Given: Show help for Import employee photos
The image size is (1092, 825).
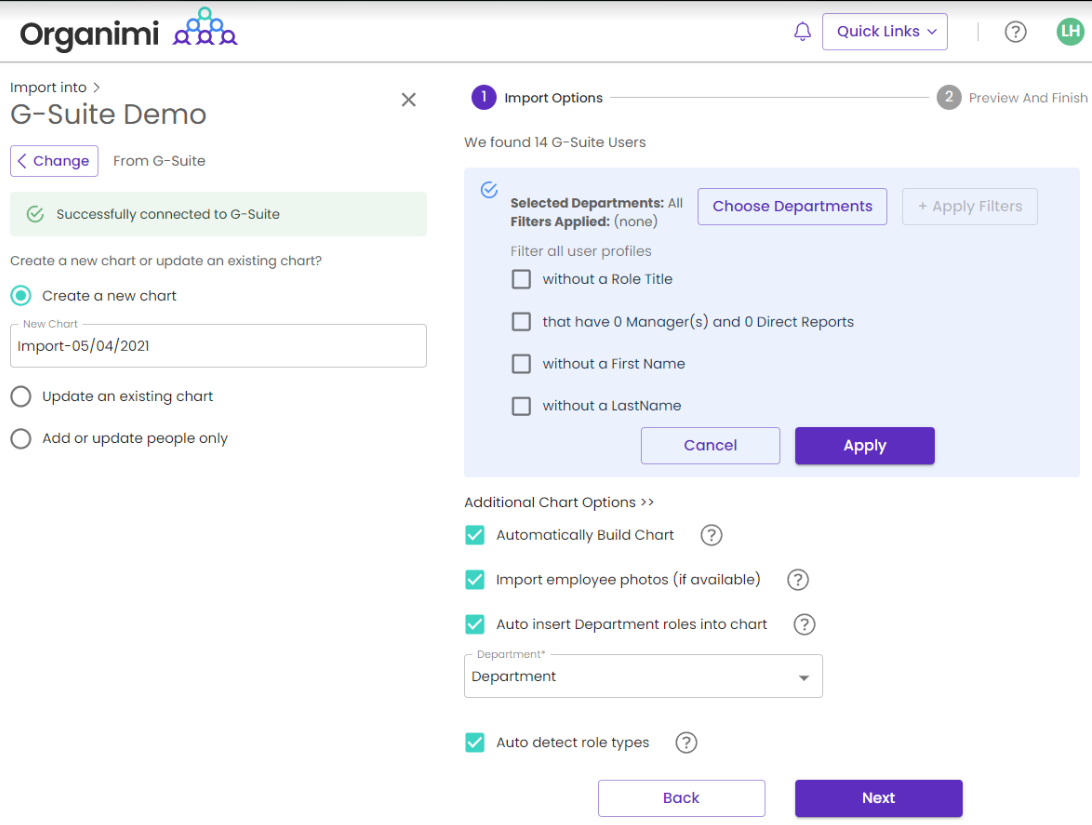Looking at the screenshot, I should pyautogui.click(x=797, y=580).
